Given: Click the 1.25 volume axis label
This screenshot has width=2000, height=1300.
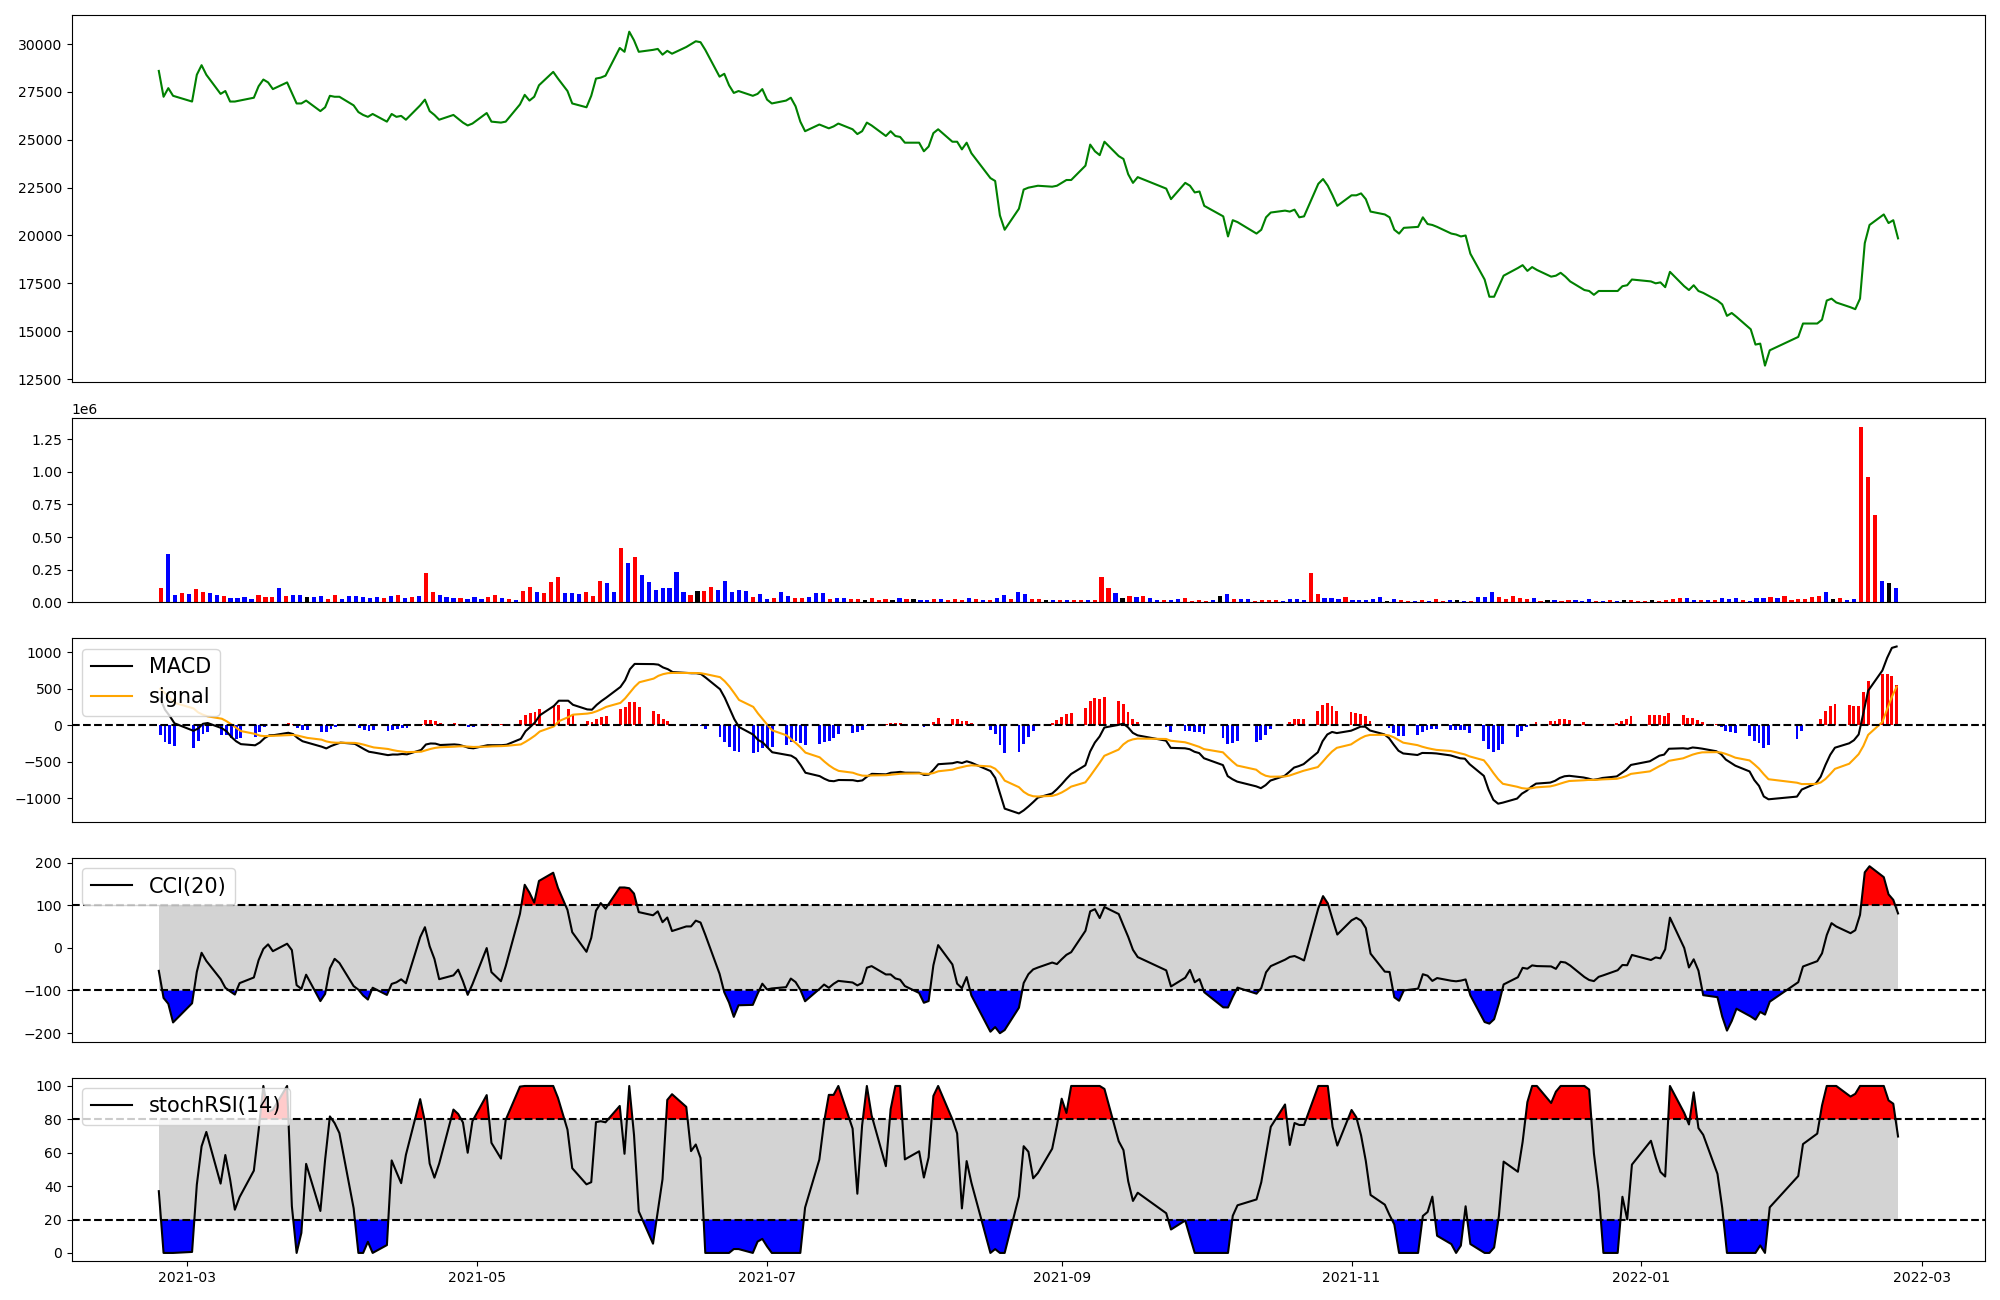Looking at the screenshot, I should [46, 440].
